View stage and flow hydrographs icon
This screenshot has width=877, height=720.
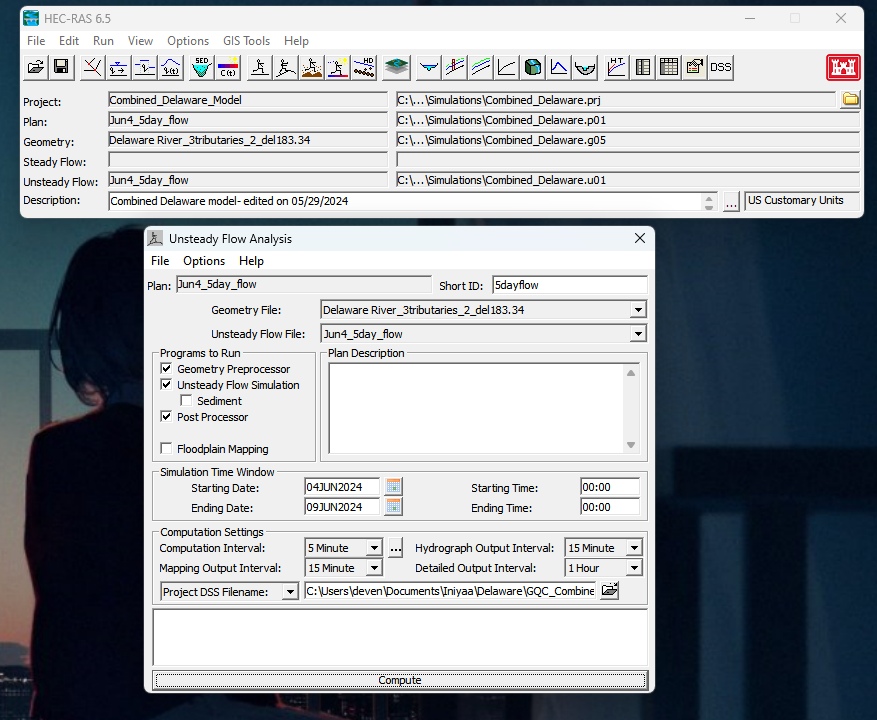click(559, 68)
